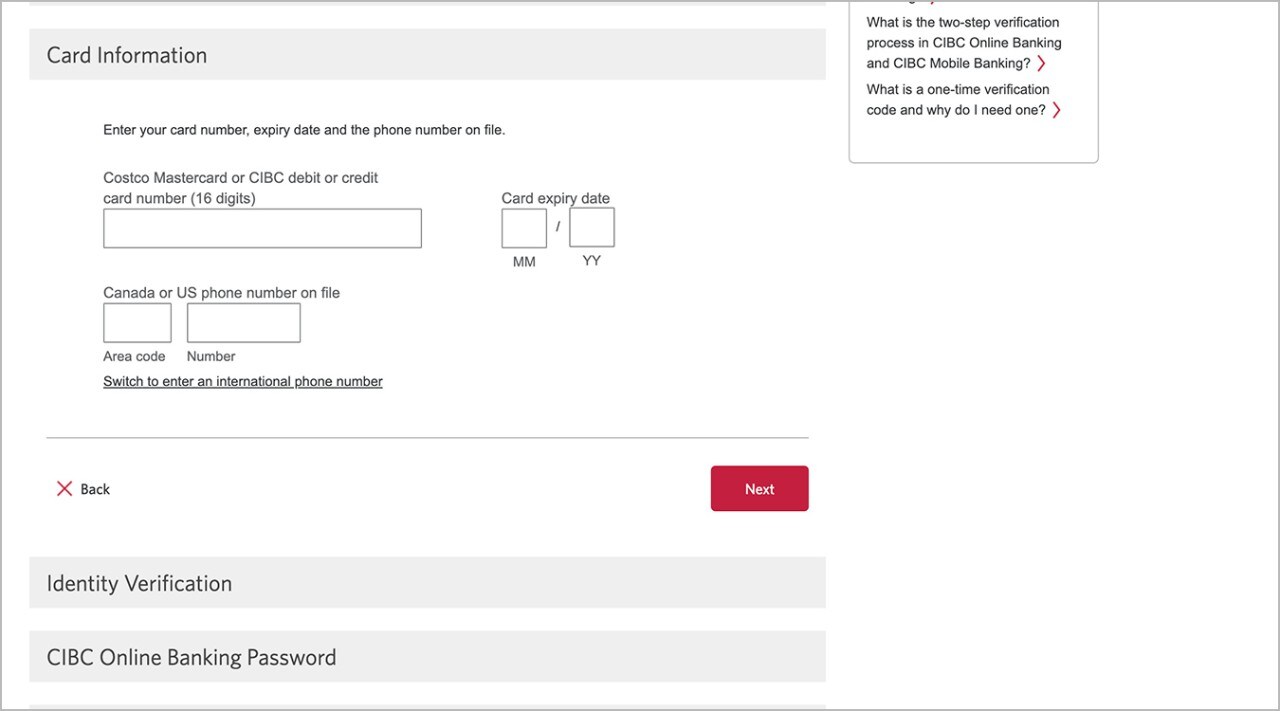1280x711 pixels.
Task: Click the Card expiry date label
Action: point(555,198)
